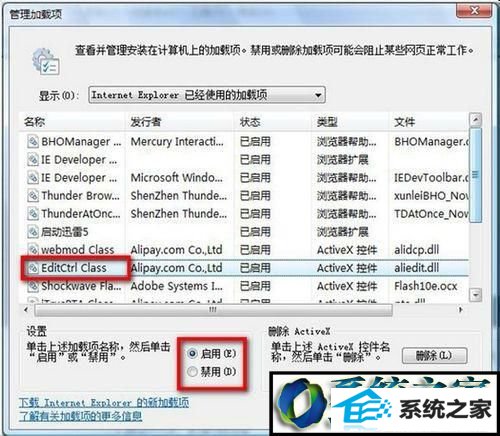This screenshot has width=500, height=436.
Task: Click the horizontal scrollbar thumb
Action: click(213, 310)
